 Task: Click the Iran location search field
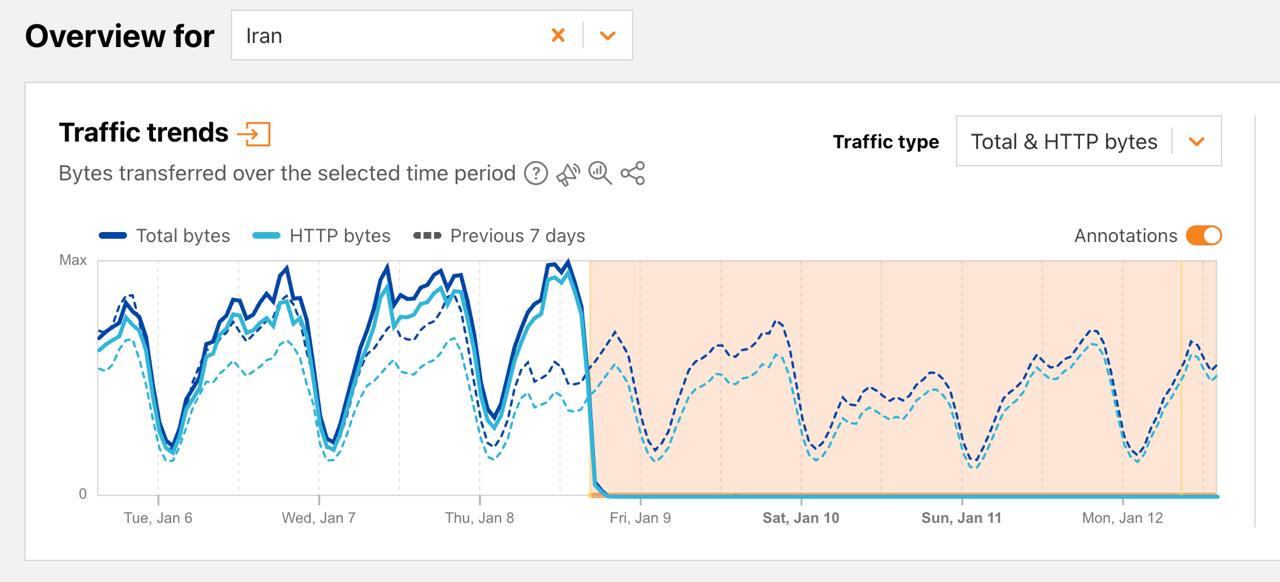tap(390, 36)
